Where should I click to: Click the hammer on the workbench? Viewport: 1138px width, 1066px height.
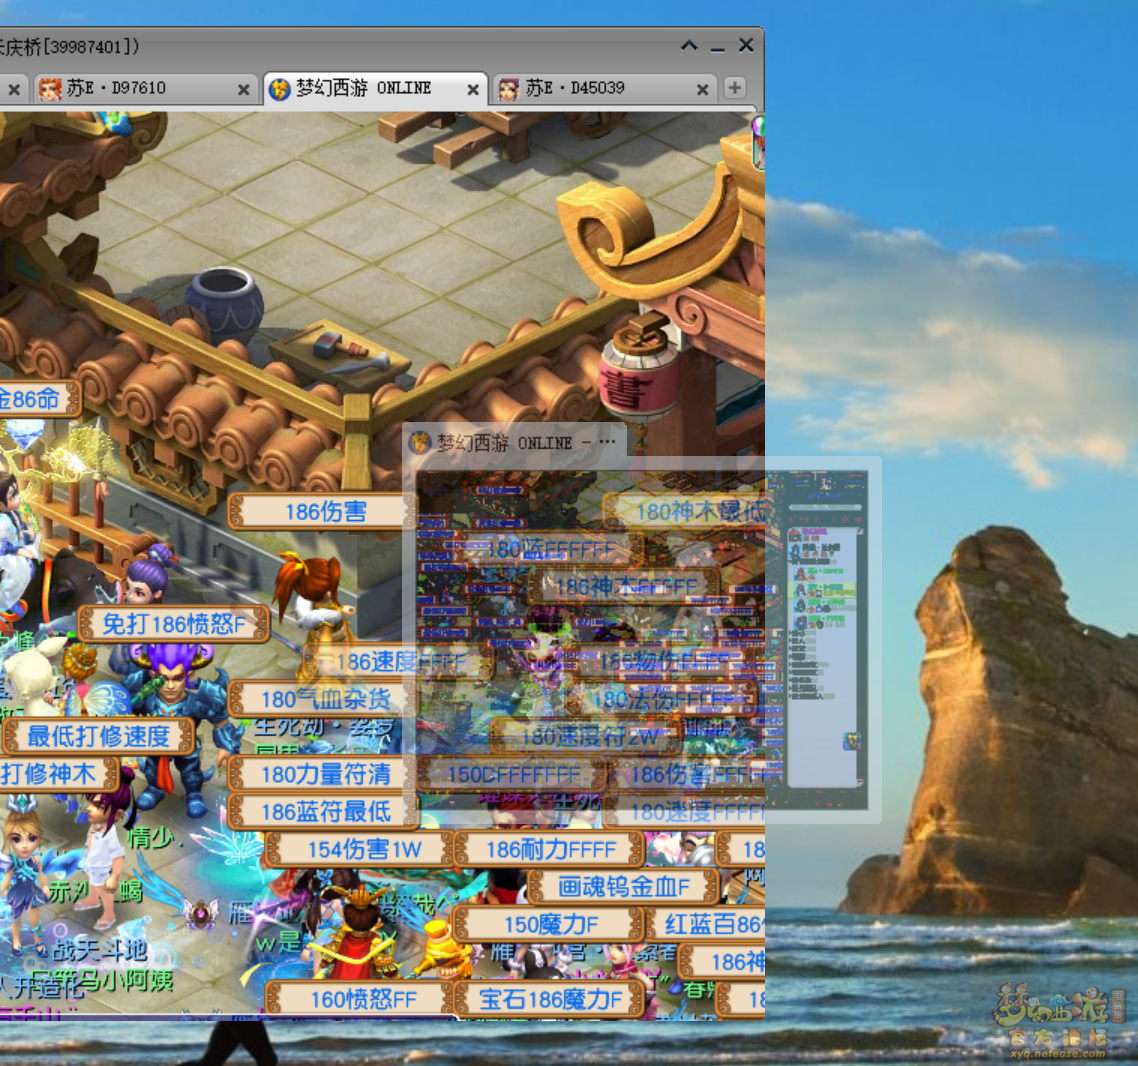tap(341, 347)
